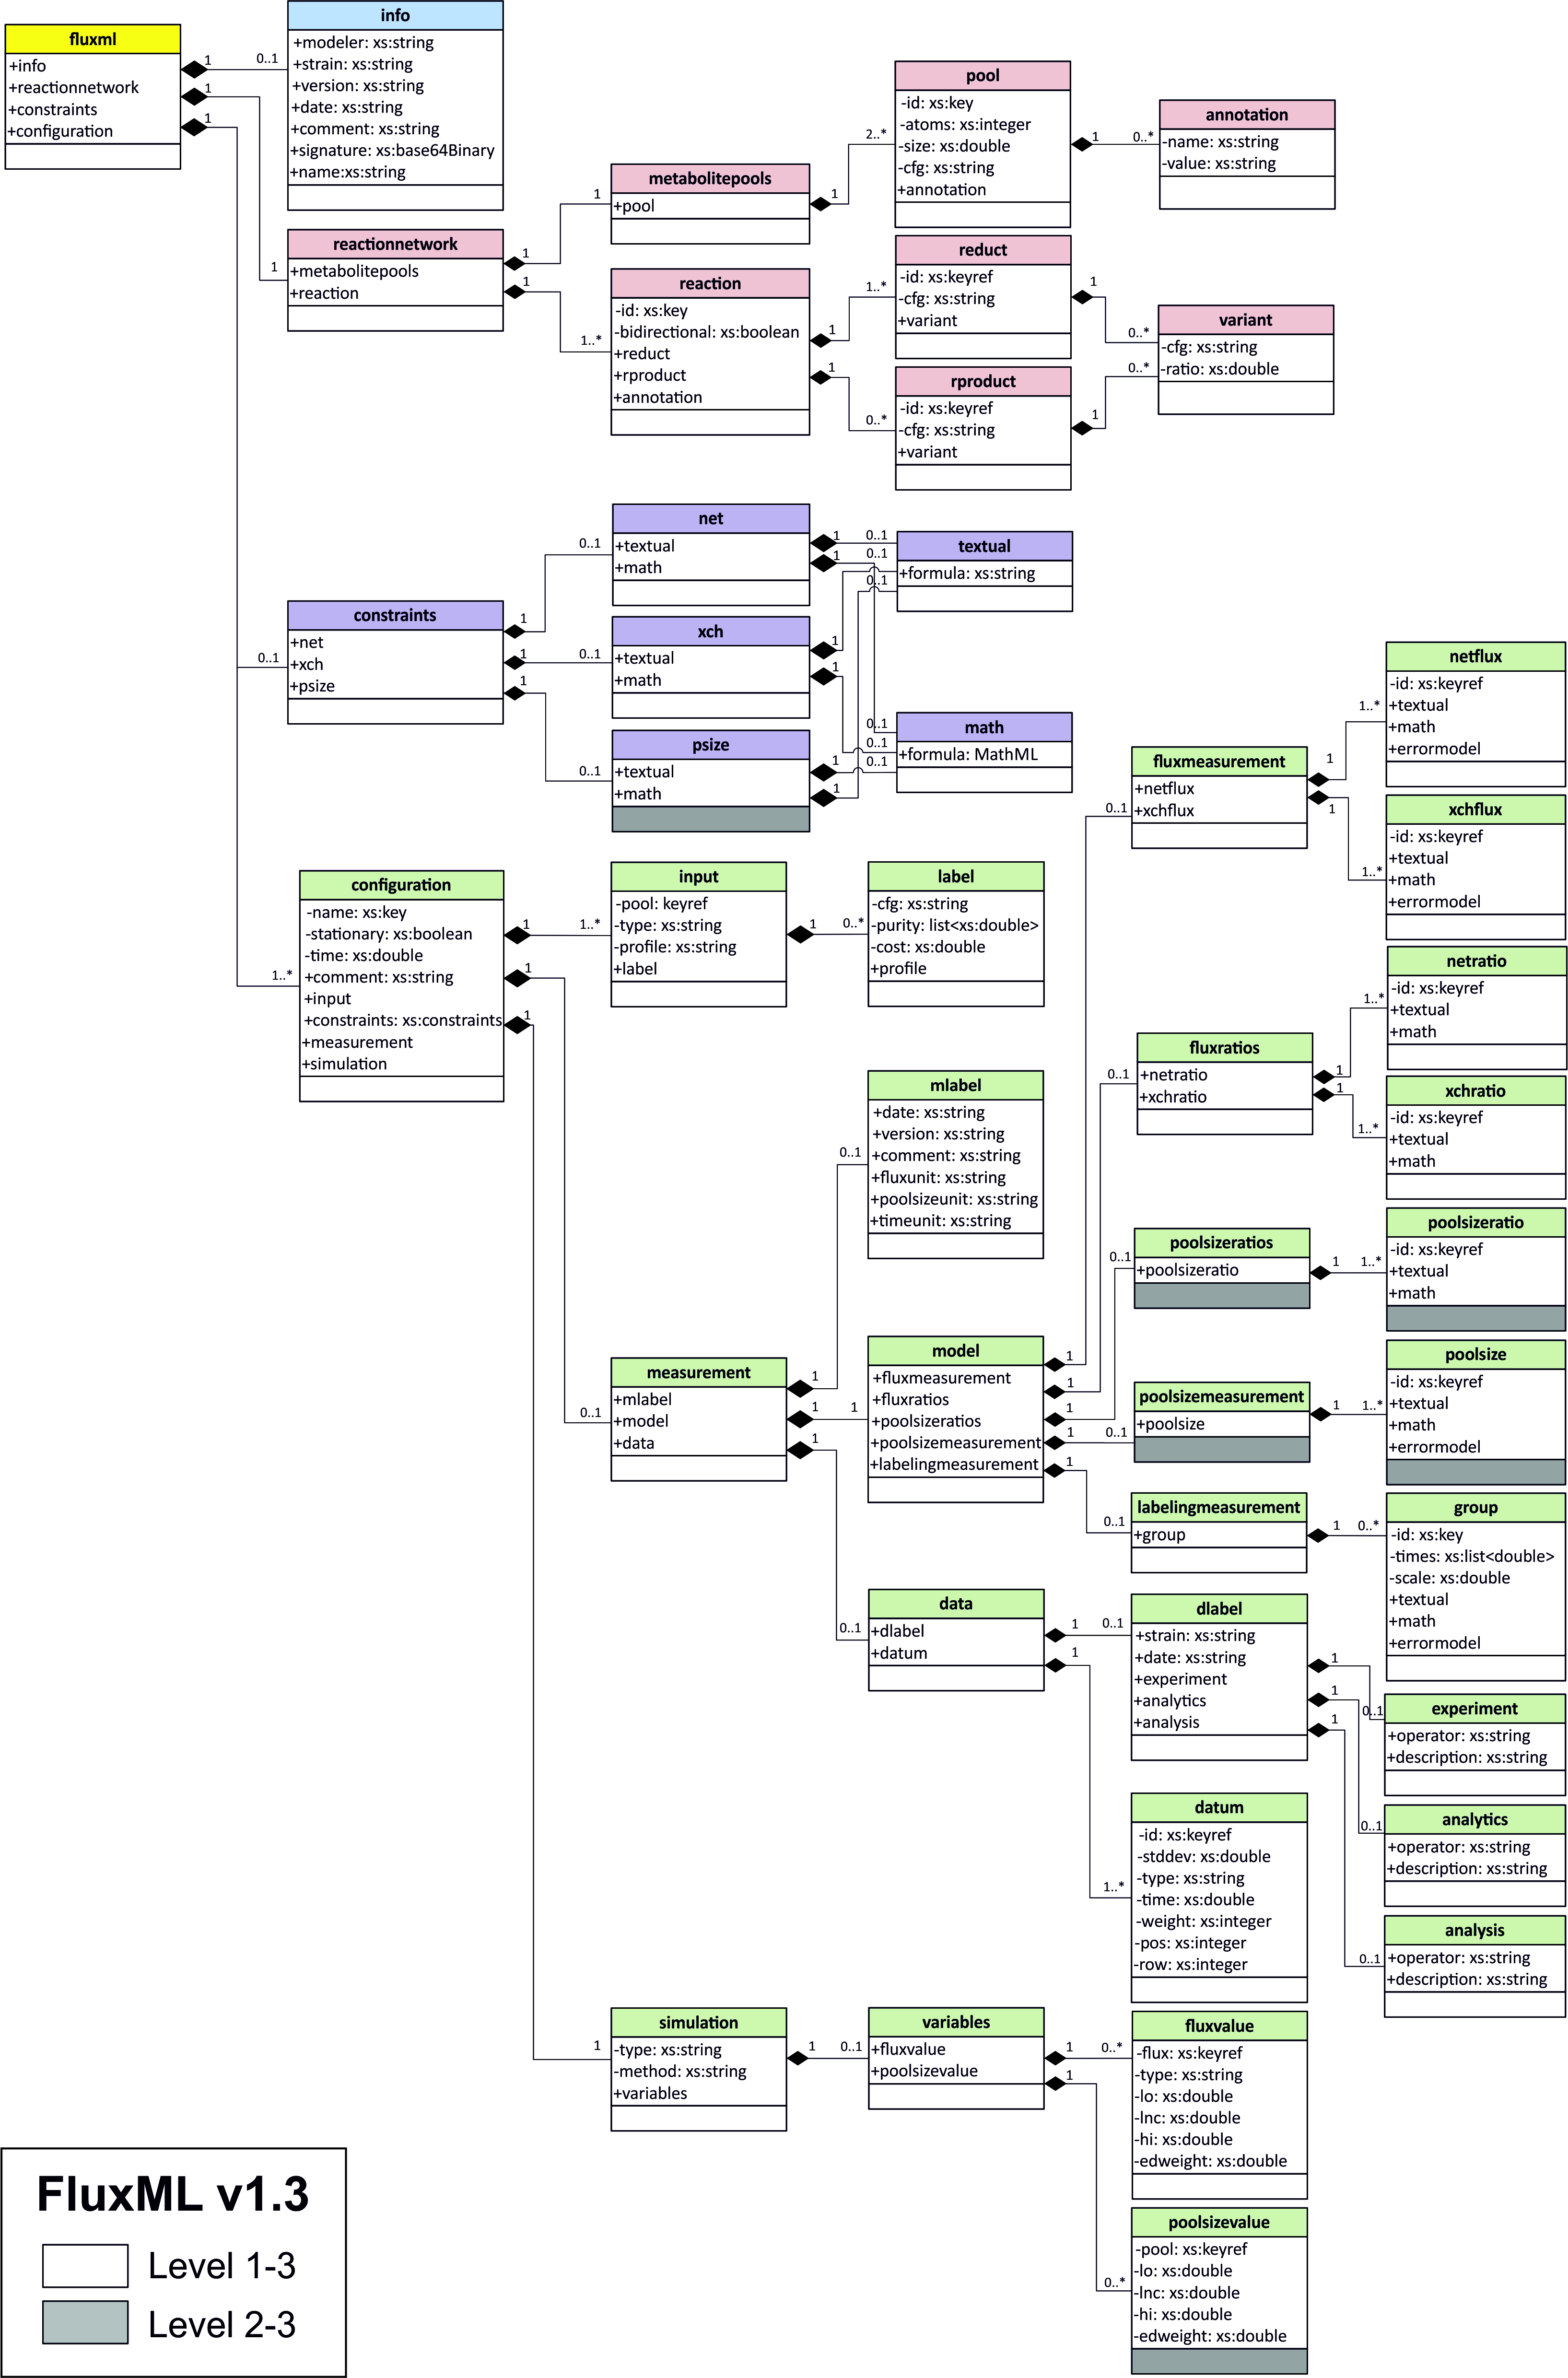Click the netflux class header

click(x=1475, y=657)
